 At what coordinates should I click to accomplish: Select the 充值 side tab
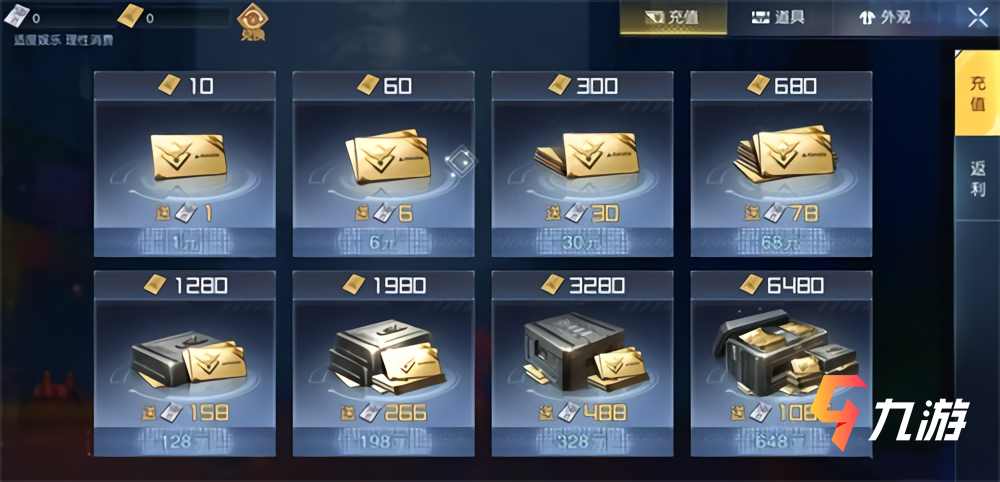pos(977,93)
